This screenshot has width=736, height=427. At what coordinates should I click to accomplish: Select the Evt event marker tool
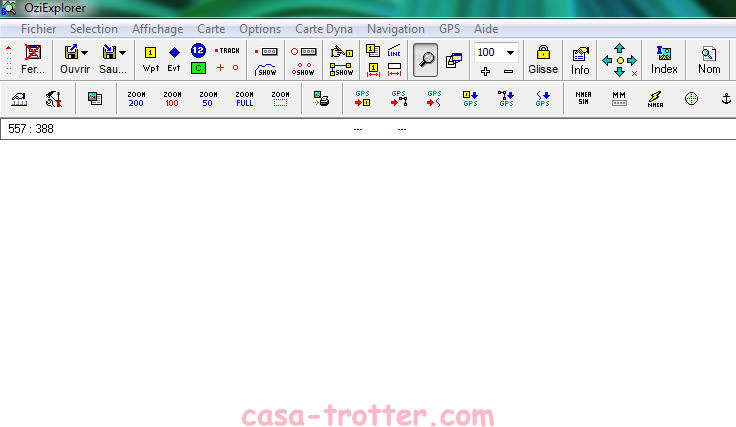(174, 60)
